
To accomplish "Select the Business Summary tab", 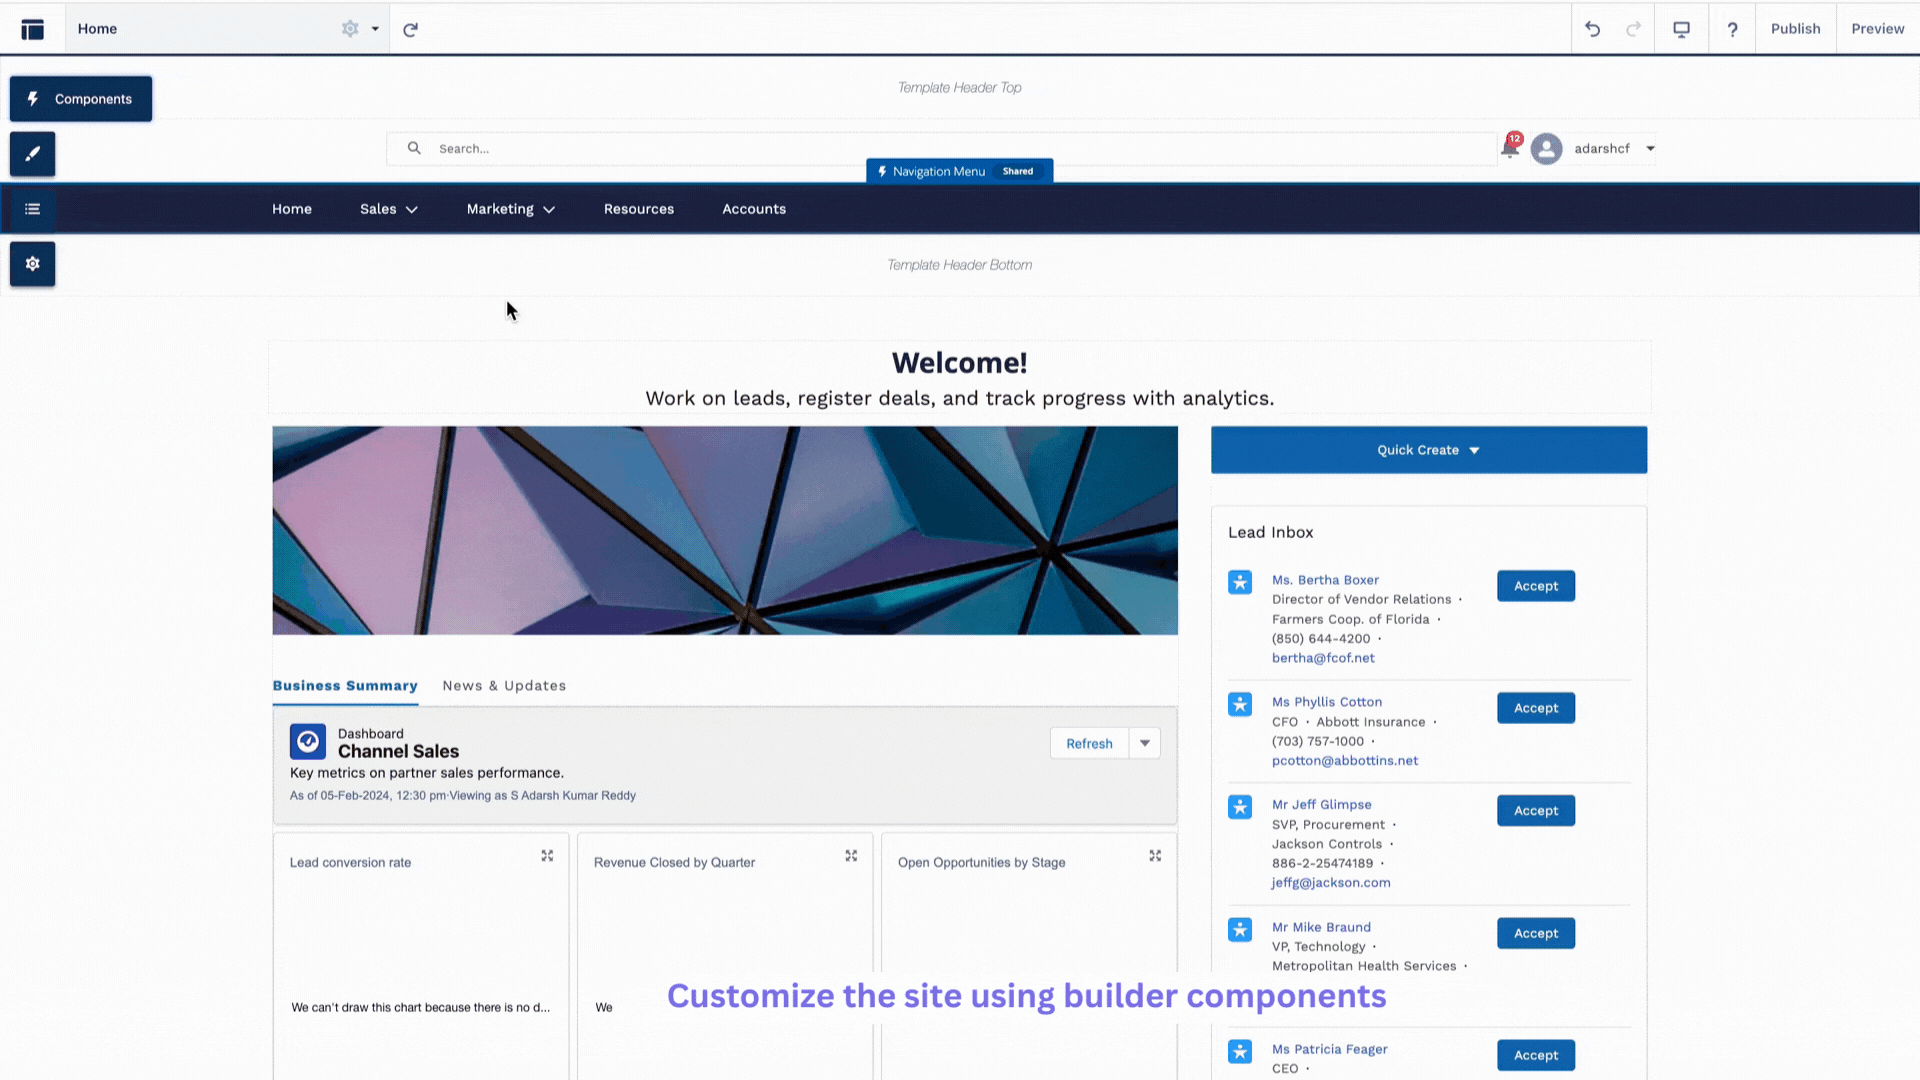I will click(344, 684).
